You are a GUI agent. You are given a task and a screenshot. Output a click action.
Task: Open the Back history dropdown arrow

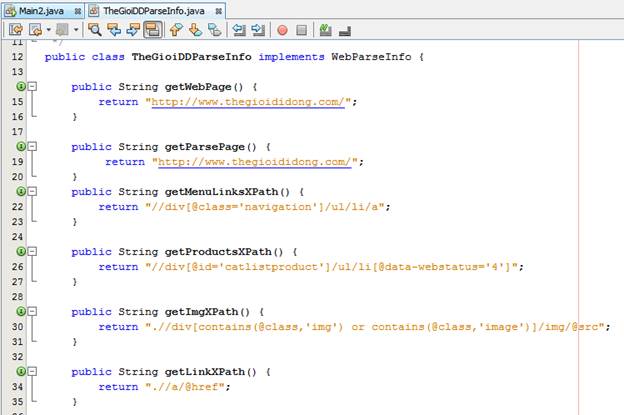click(49, 30)
